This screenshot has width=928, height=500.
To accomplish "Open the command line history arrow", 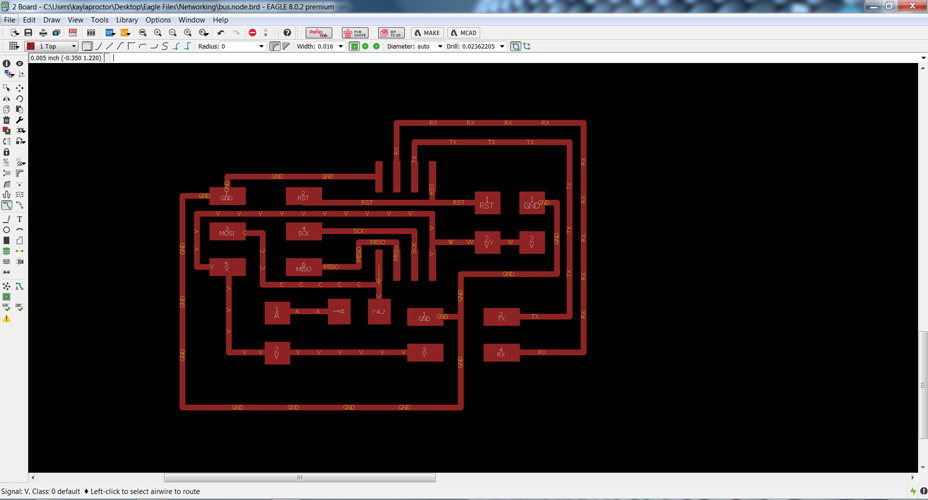I will tap(923, 58).
